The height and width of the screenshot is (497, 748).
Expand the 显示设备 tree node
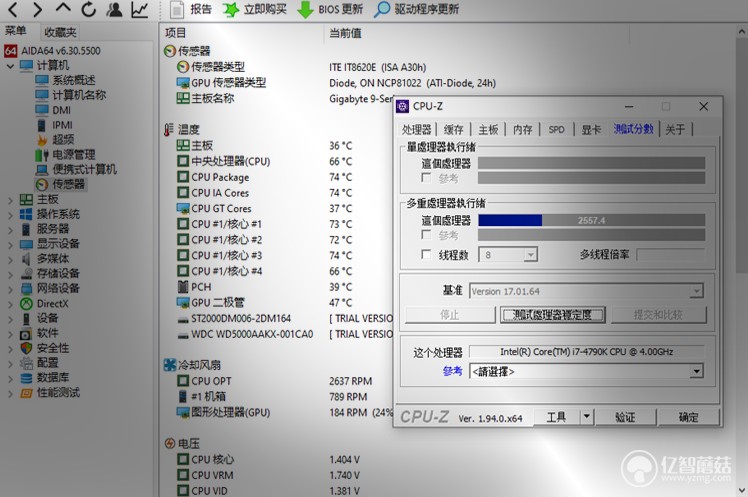point(10,245)
